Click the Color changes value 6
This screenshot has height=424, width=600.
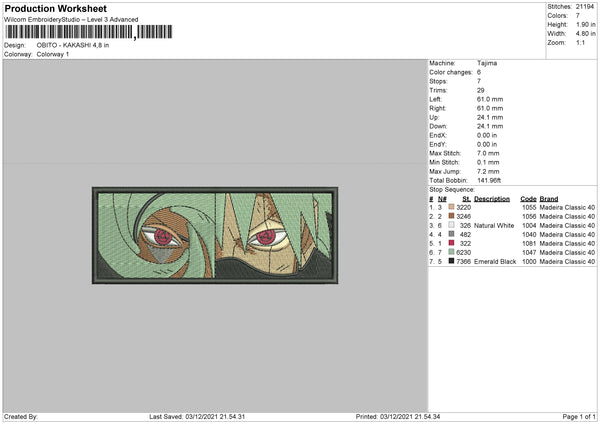(x=479, y=72)
